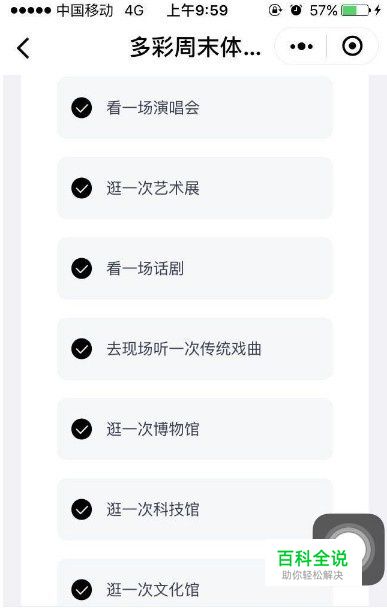This screenshot has width=387, height=611.
Task: Uncheck 逛一次艺术展 checkmark
Action: pos(81,188)
